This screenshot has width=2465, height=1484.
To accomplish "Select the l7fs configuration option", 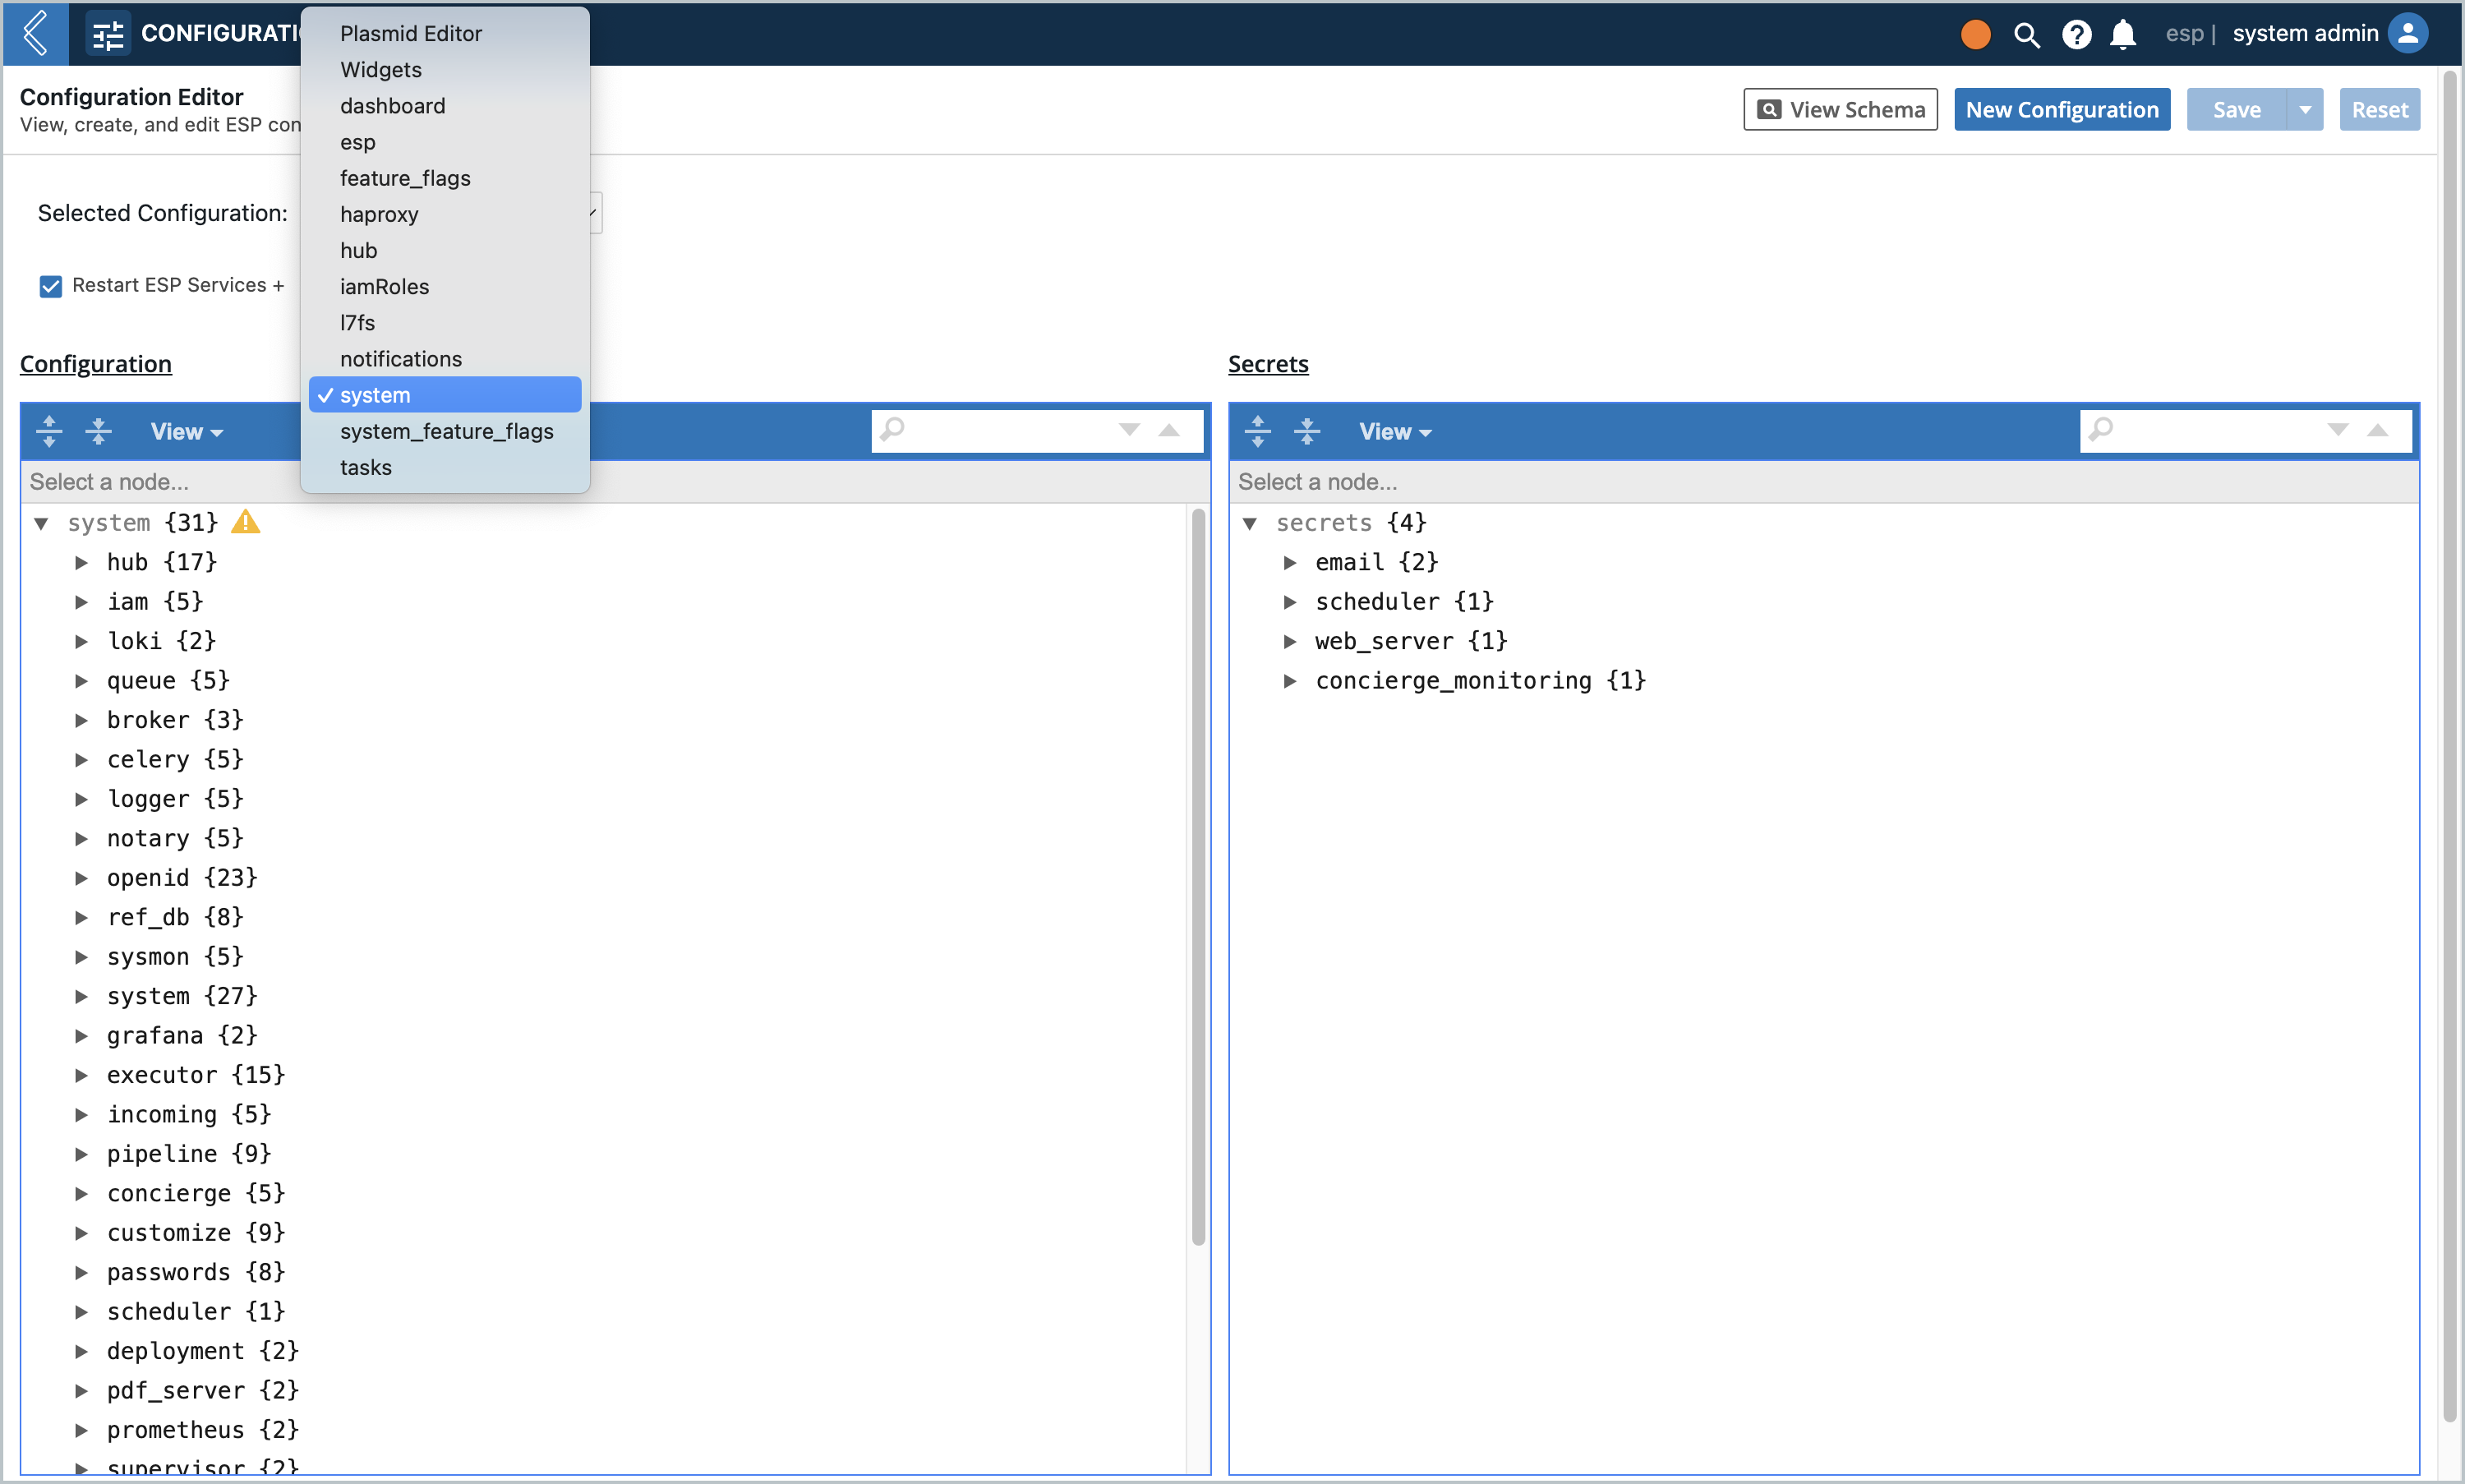I will (445, 322).
